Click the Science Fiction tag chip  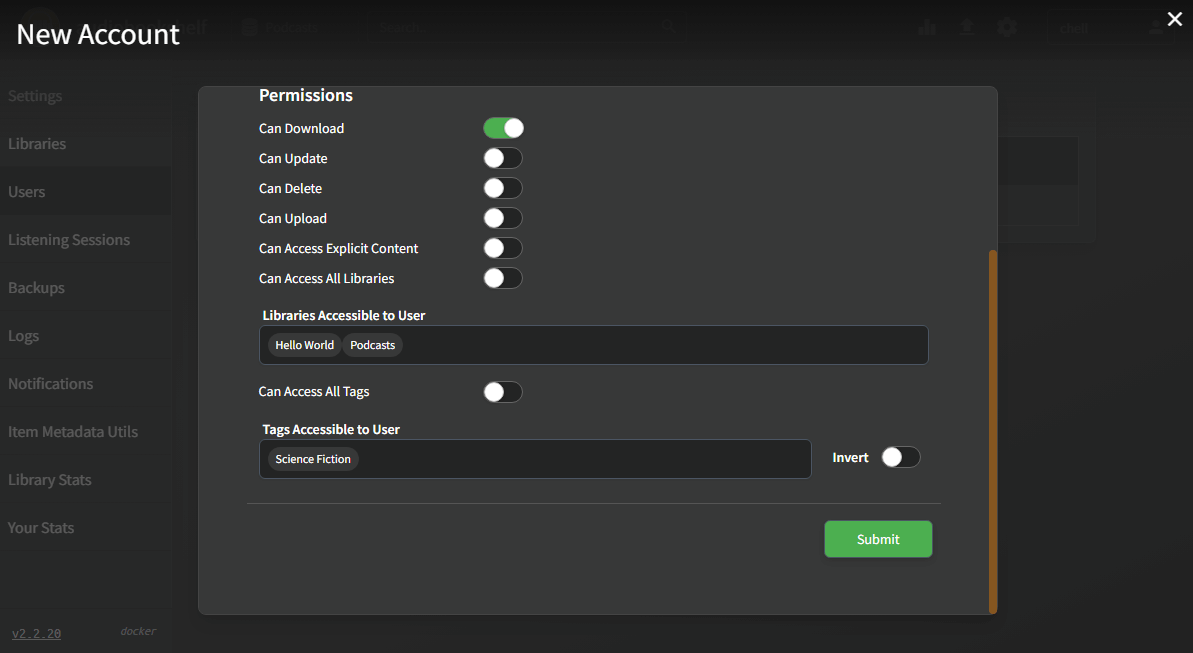313,459
